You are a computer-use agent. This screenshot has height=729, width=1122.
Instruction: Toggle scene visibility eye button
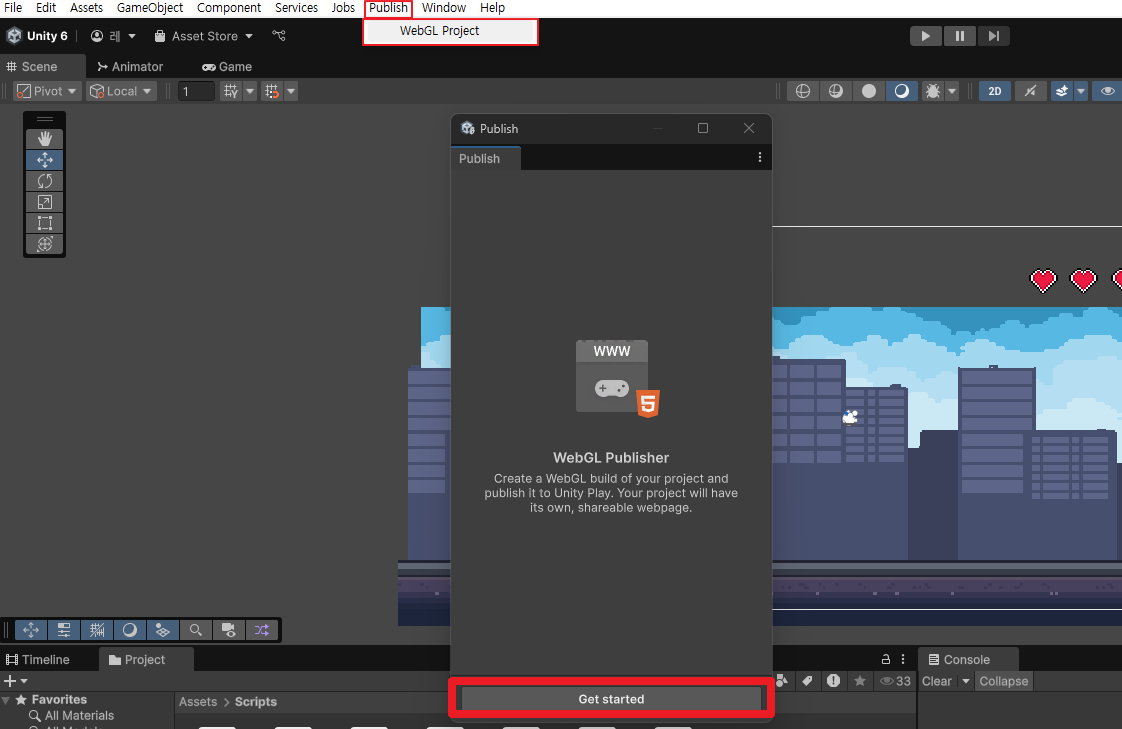[x=1107, y=91]
